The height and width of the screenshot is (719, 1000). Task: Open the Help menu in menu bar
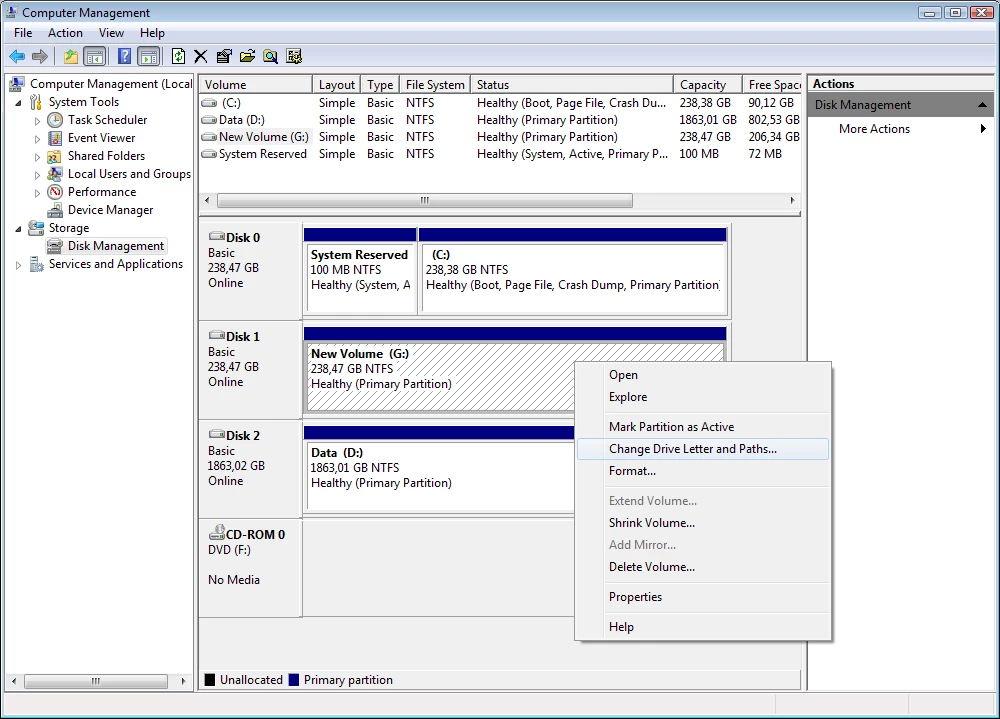point(152,33)
